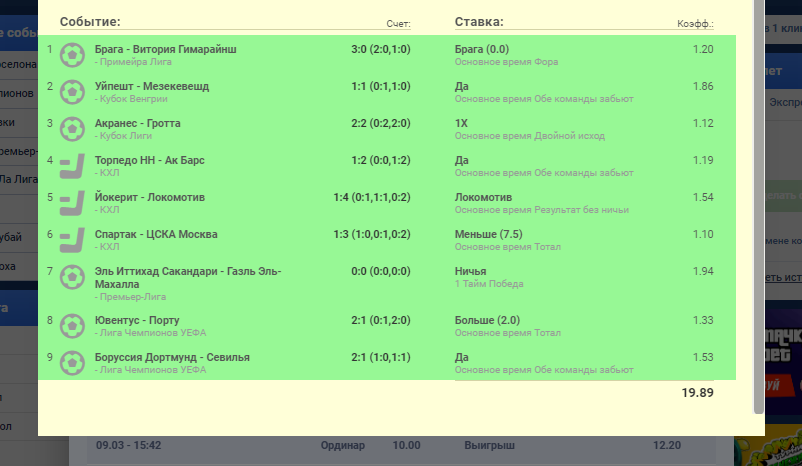The width and height of the screenshot is (802, 466).
Task: Click the bet Локомотив
Action: (x=483, y=197)
